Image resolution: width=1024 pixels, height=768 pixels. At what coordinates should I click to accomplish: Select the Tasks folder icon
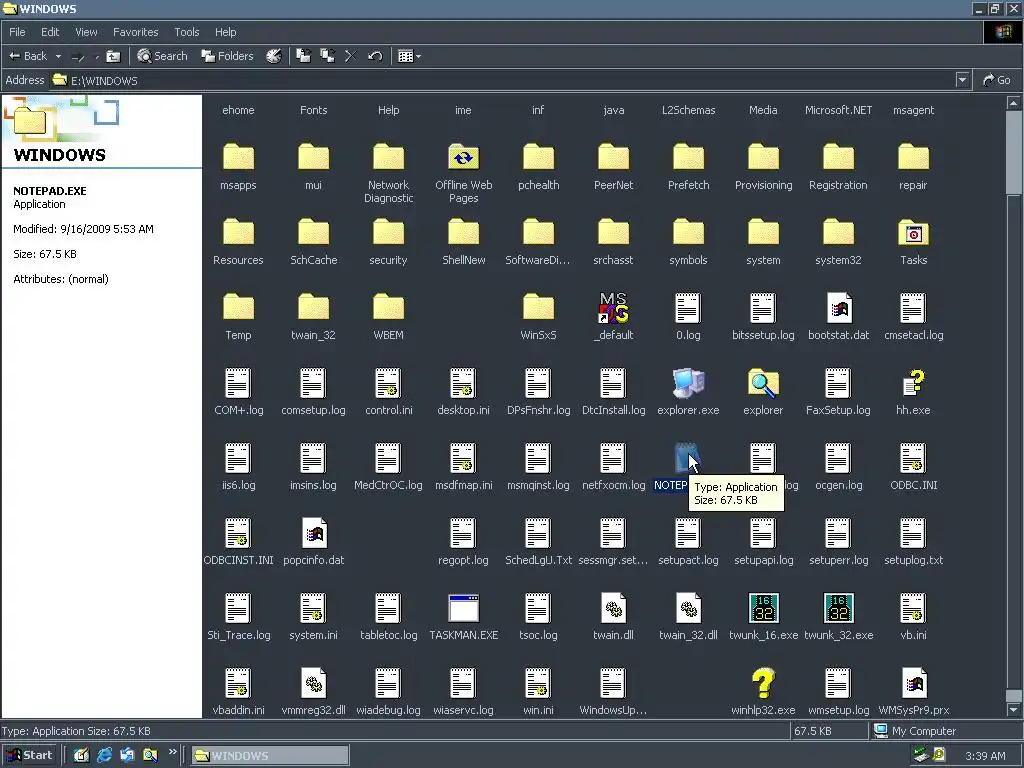click(913, 233)
